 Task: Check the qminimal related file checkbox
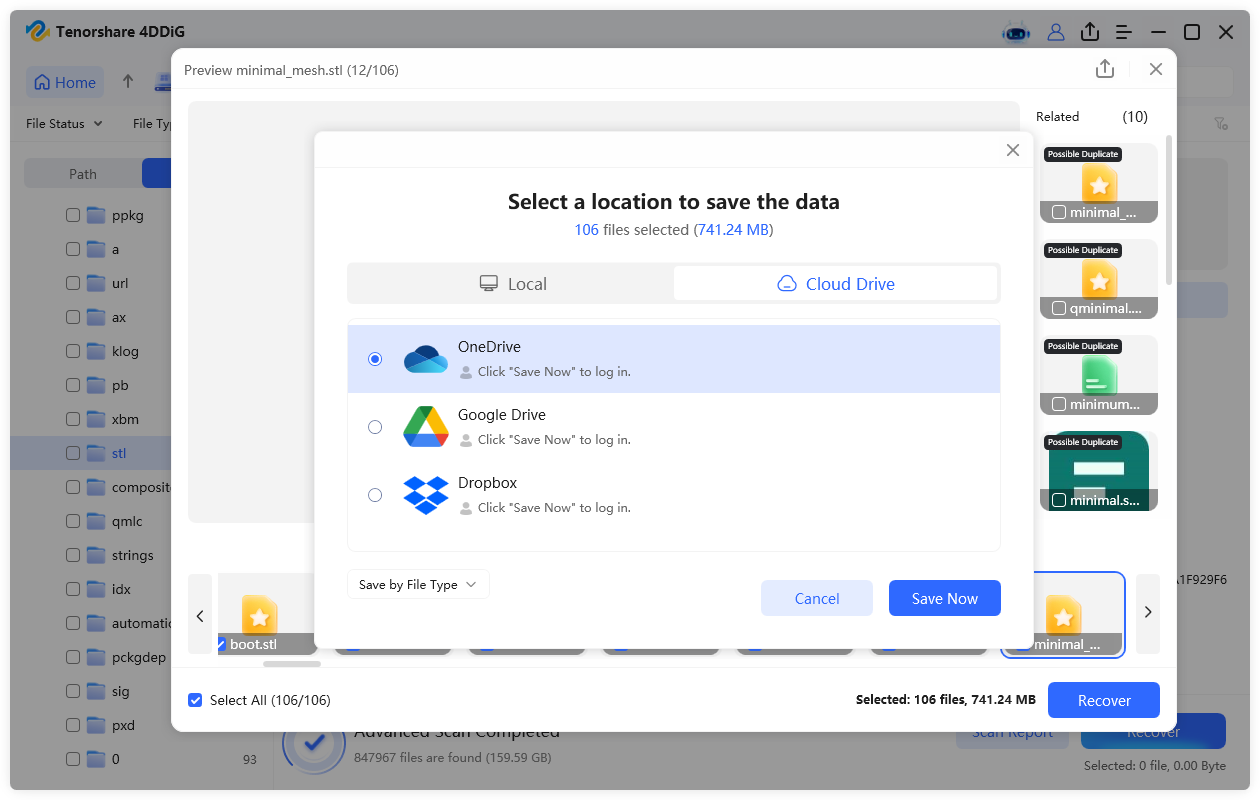pyautogui.click(x=1059, y=308)
